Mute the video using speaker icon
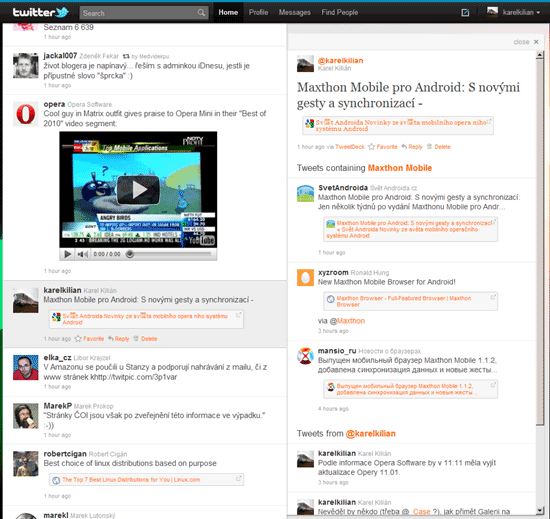The width and height of the screenshot is (550, 519). coord(83,254)
